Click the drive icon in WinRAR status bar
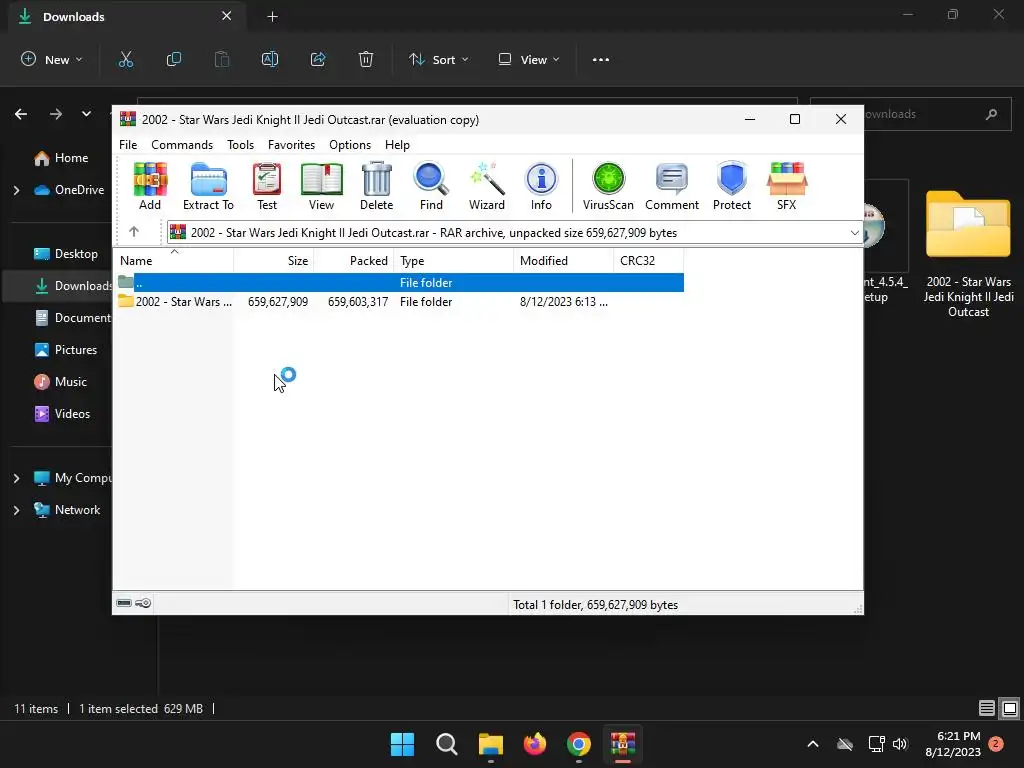Viewport: 1024px width, 768px height. 124,603
